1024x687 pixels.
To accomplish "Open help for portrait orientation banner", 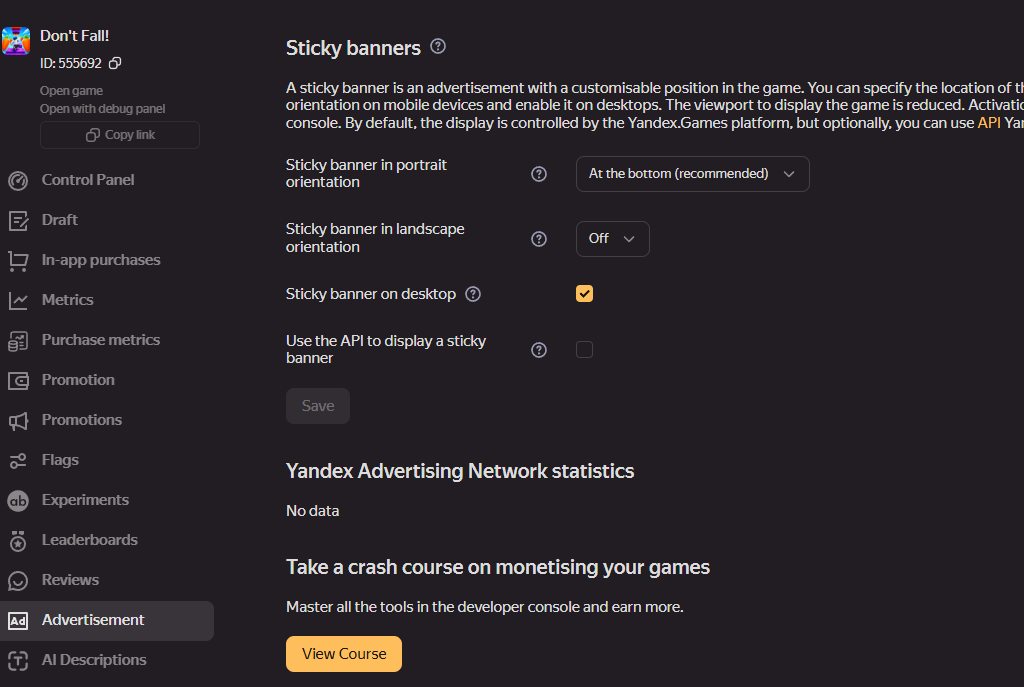I will [x=539, y=174].
